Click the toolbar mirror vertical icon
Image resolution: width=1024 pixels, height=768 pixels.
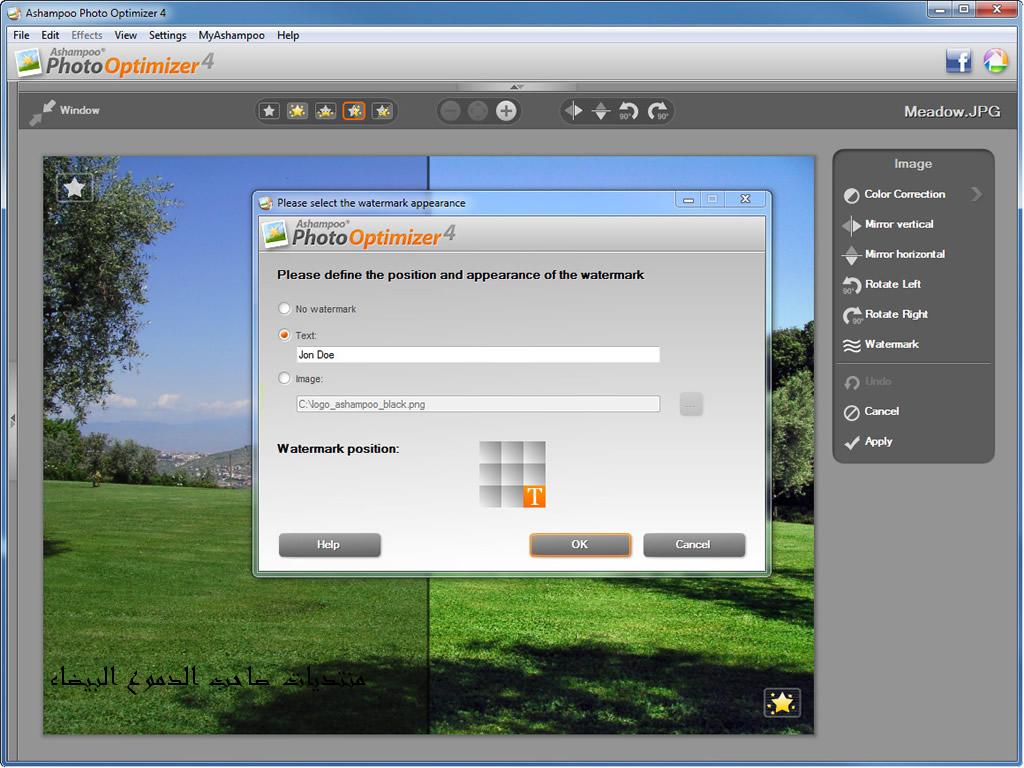(x=573, y=111)
